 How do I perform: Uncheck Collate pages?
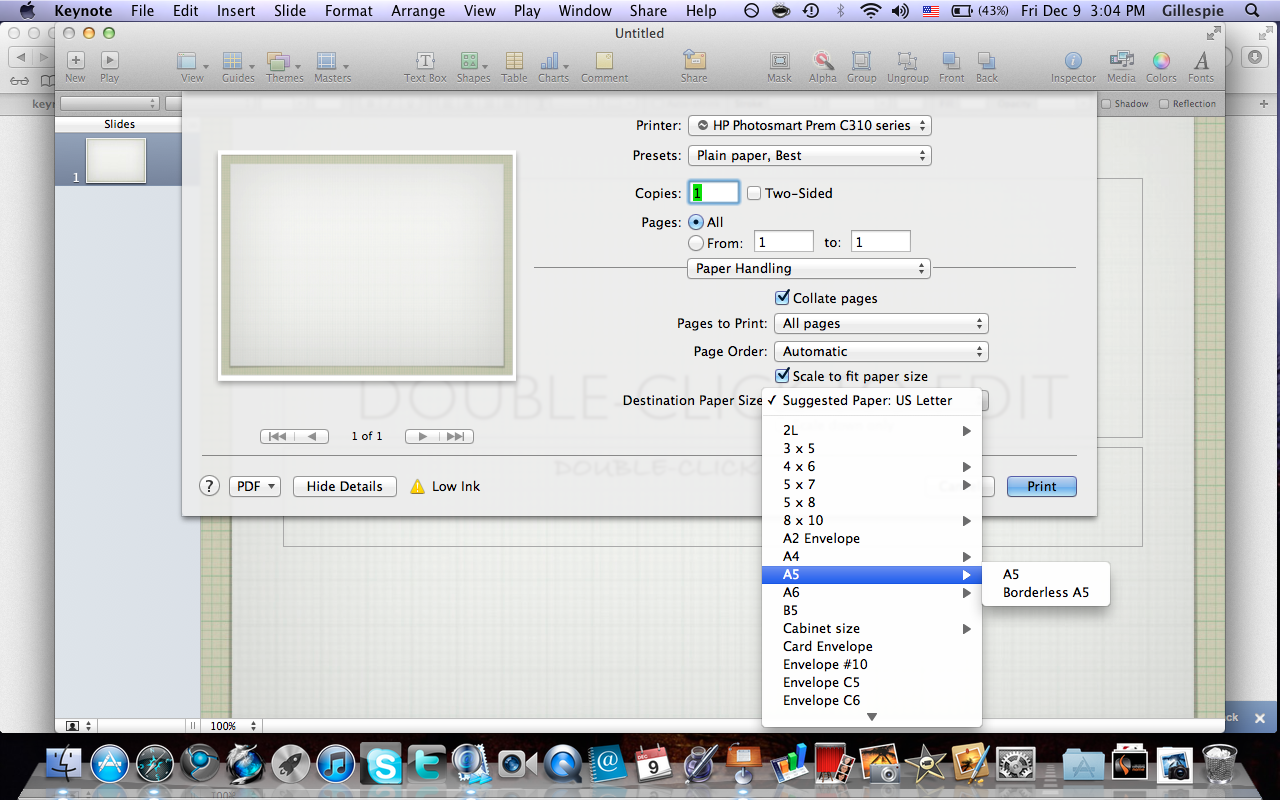[783, 298]
